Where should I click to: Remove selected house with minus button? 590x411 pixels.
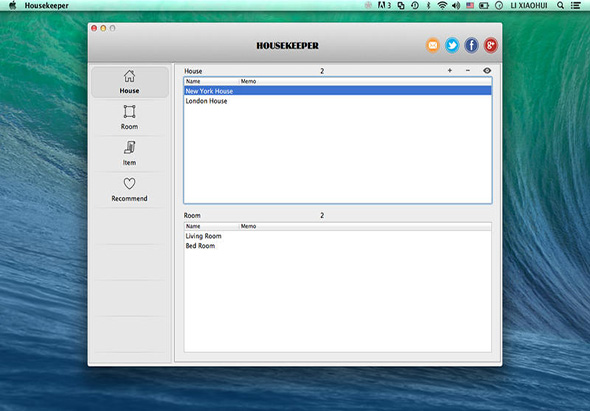pyautogui.click(x=468, y=70)
